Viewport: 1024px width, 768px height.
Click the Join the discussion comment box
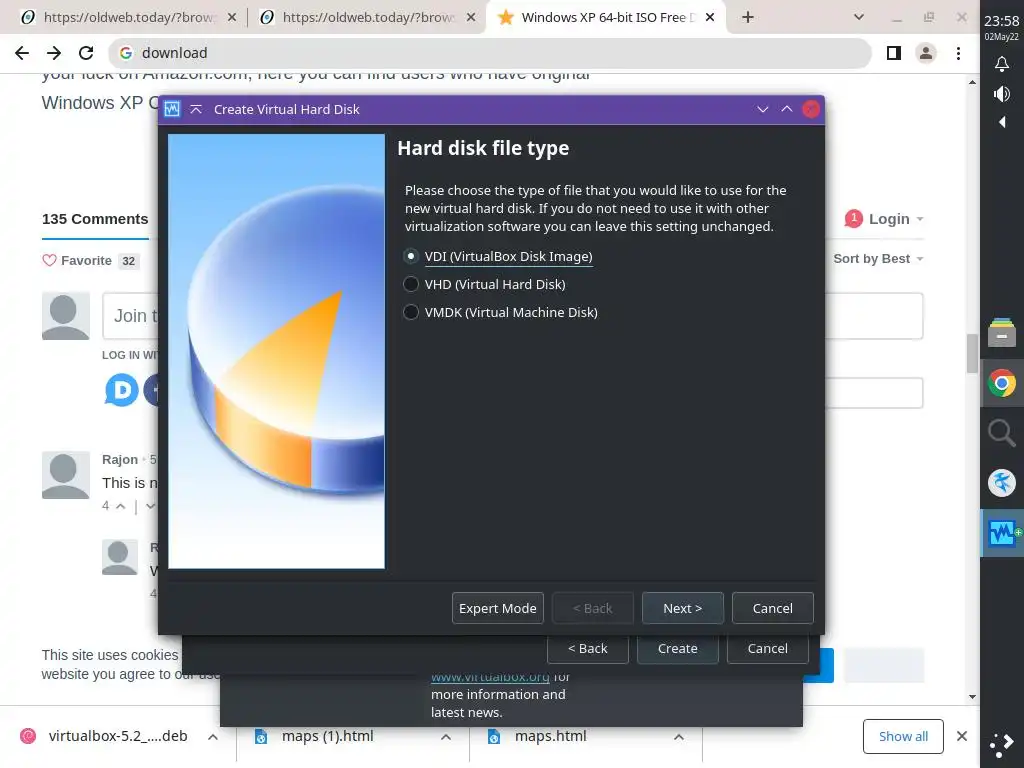pos(131,316)
